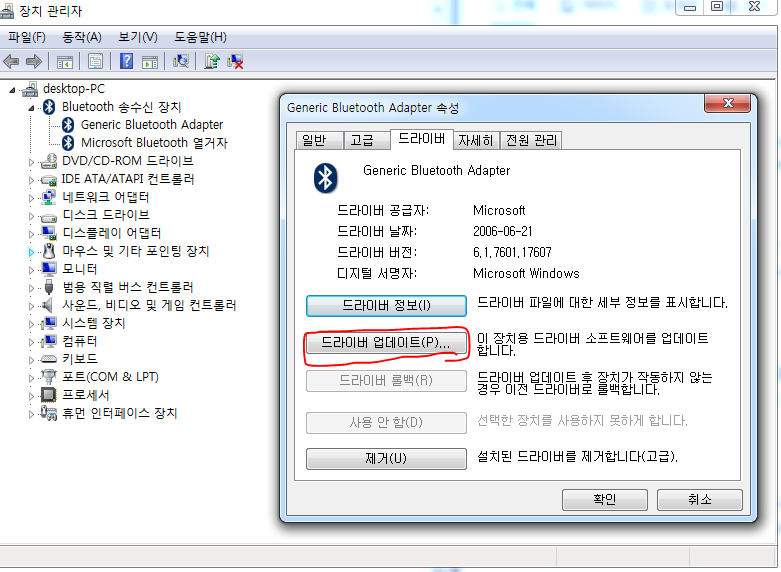Click the 디스크 드라이브 icon

(49, 216)
